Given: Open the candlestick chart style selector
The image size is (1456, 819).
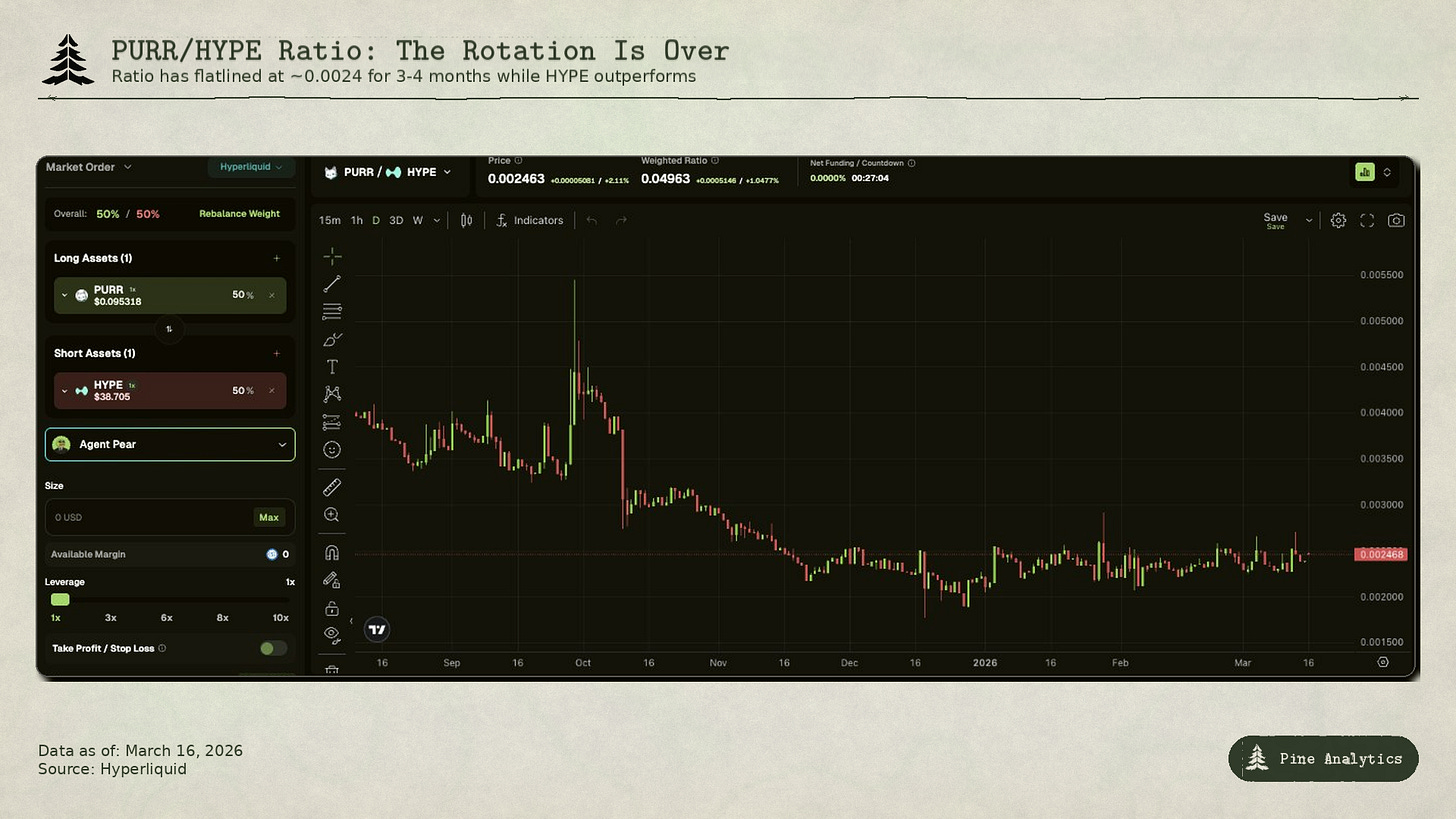Looking at the screenshot, I should tap(466, 220).
